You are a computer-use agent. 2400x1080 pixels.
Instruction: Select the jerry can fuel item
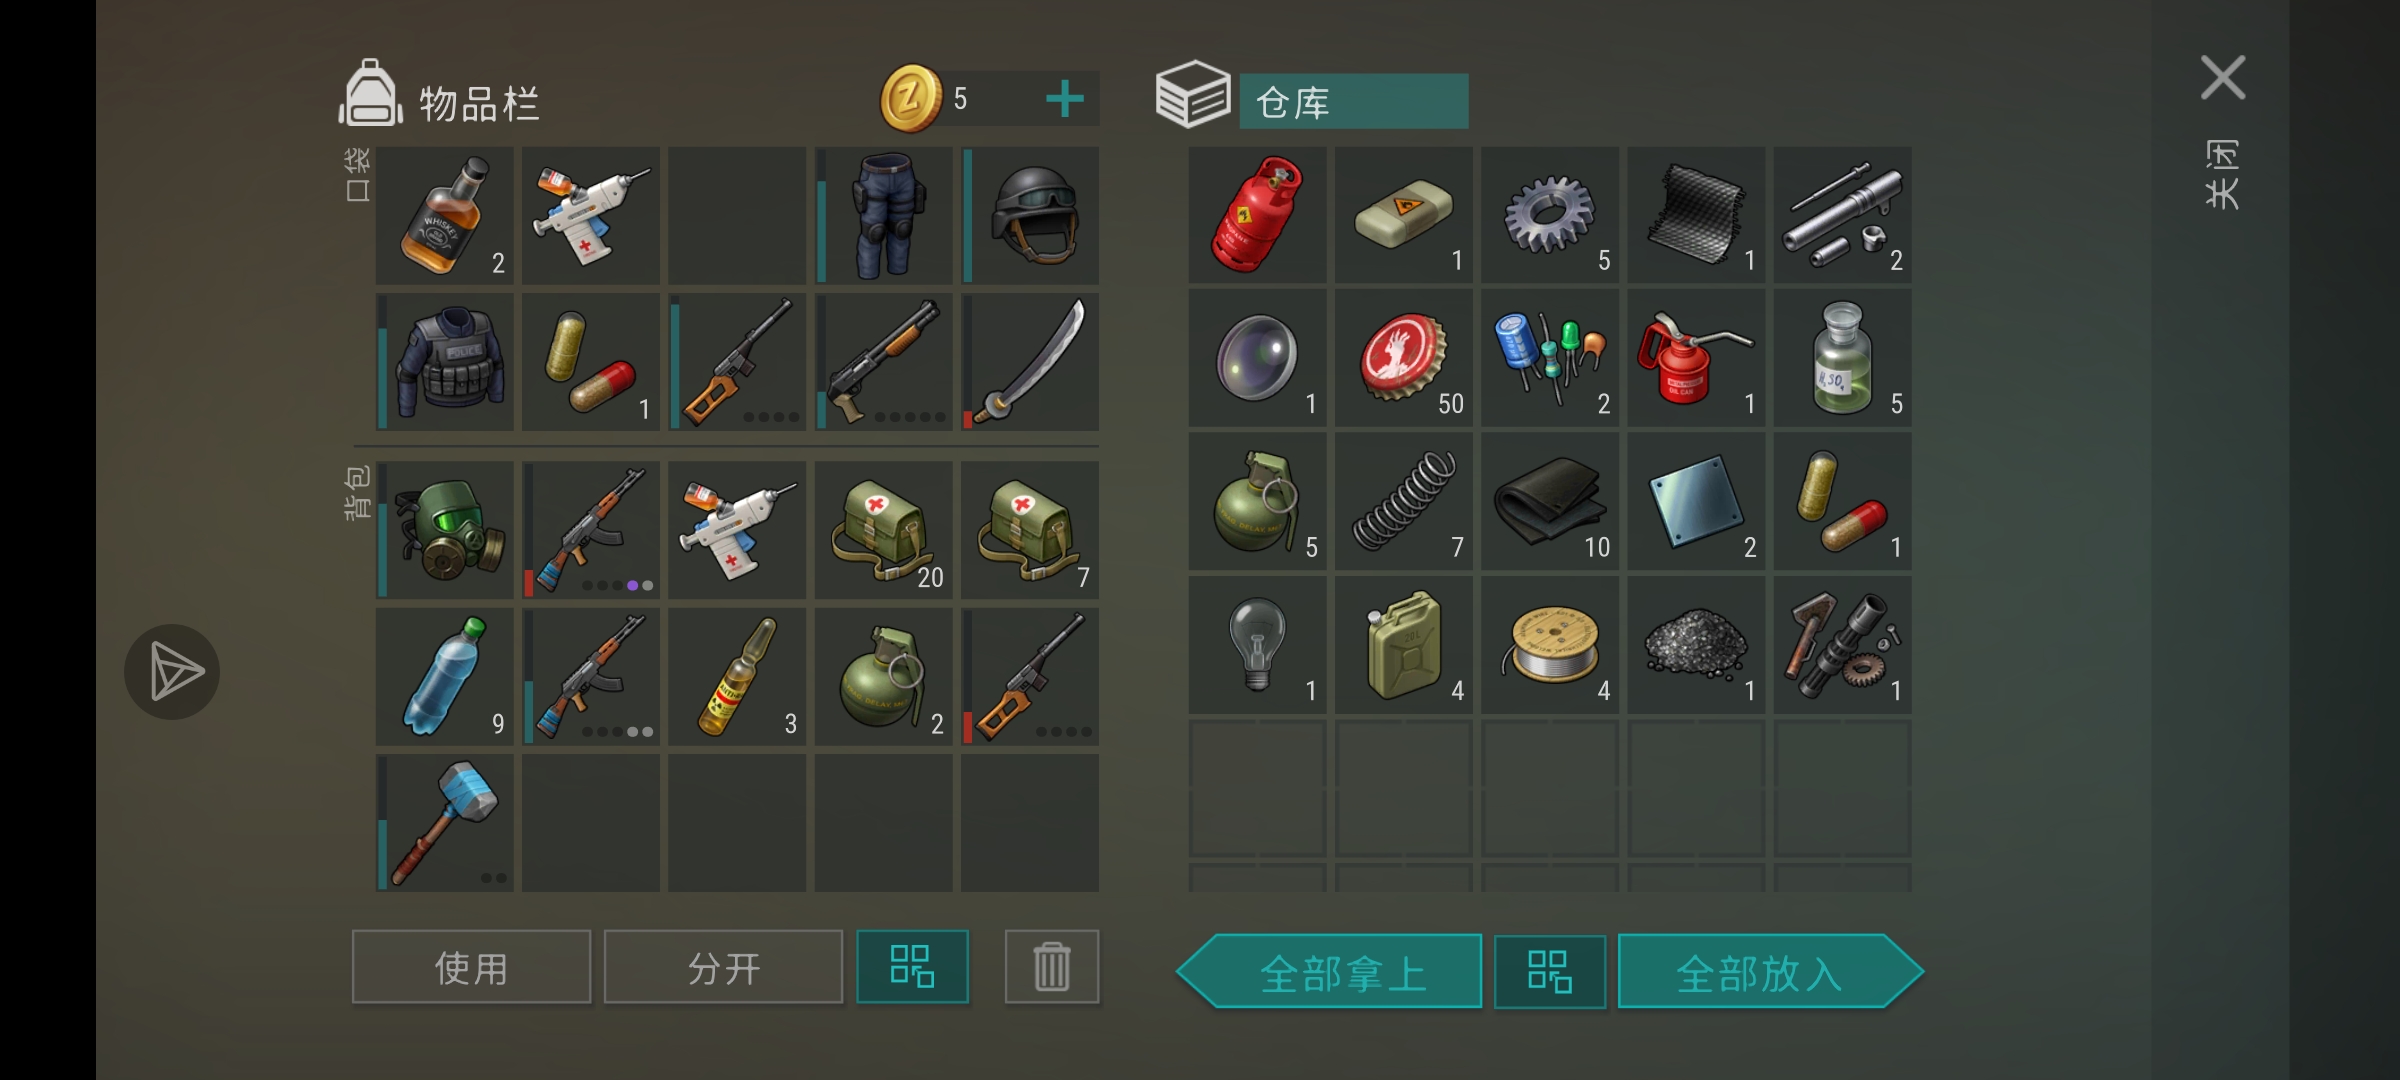[x=1403, y=645]
